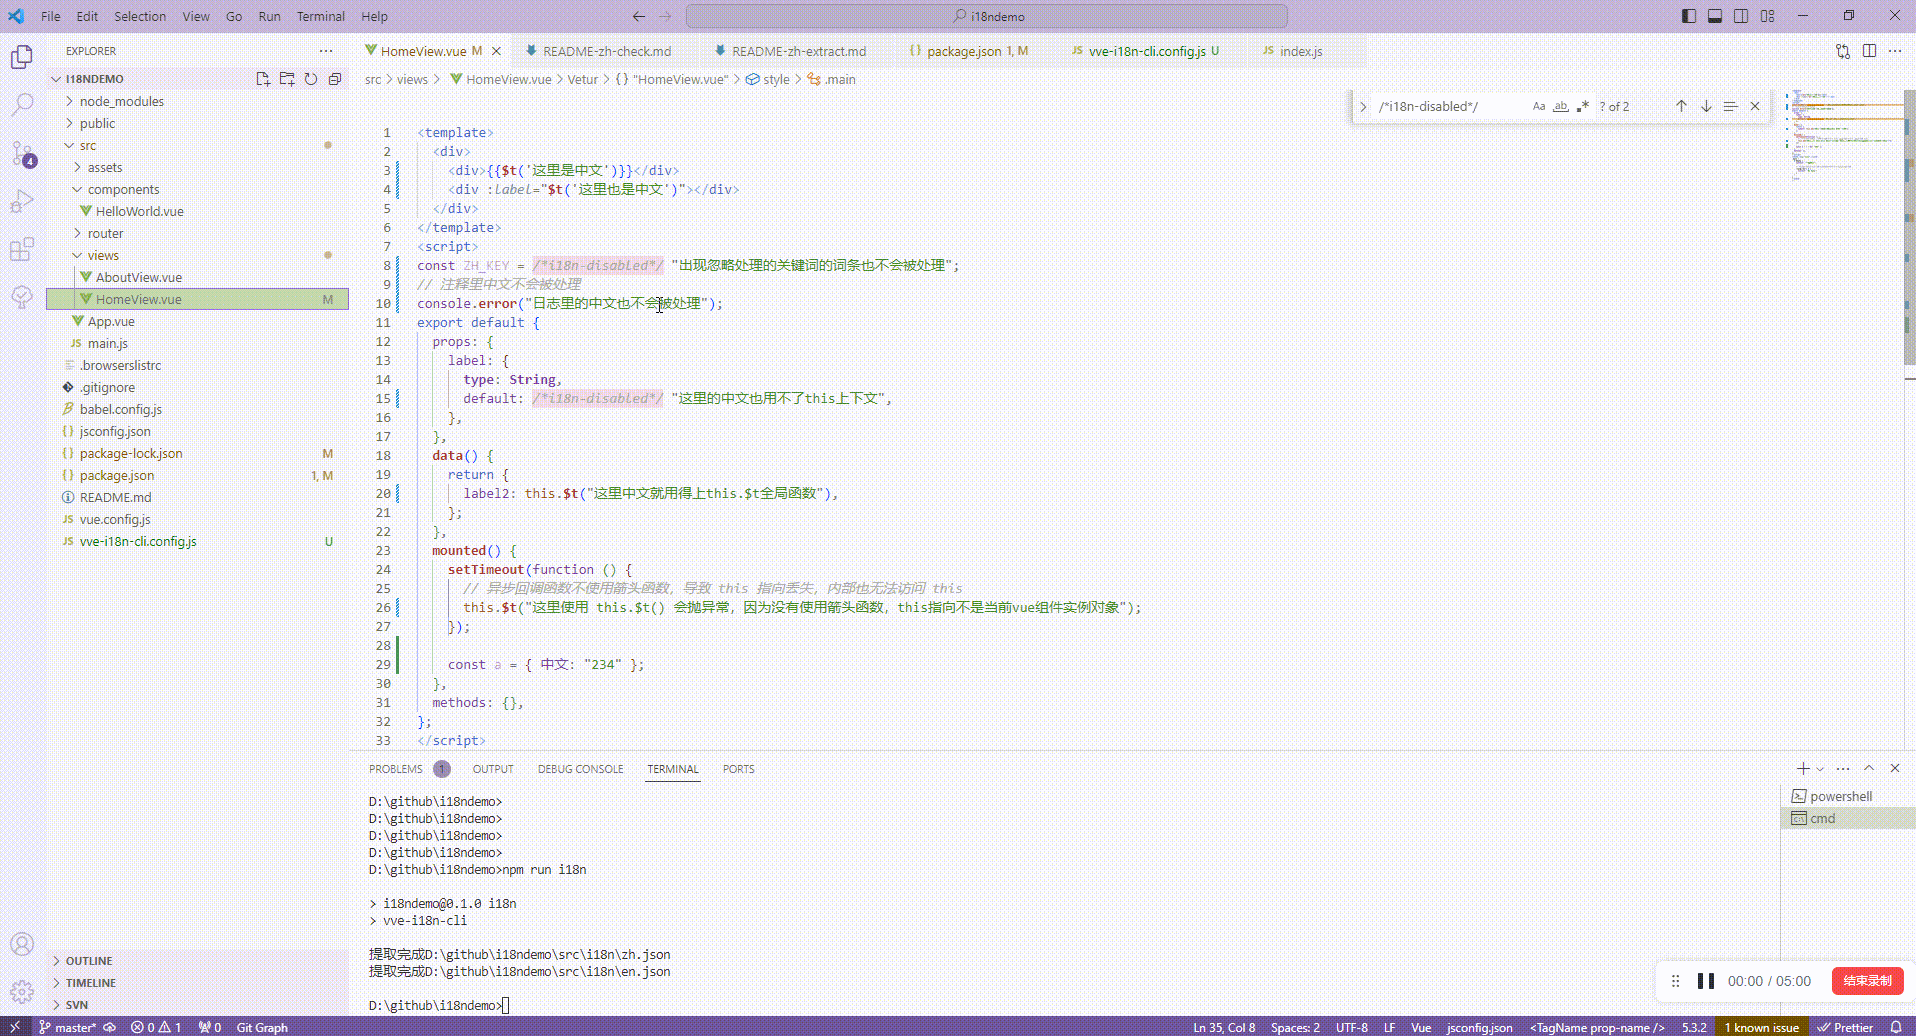This screenshot has height=1036, width=1916.
Task: Toggle Secondary Side Bar layout icon
Action: click(1741, 16)
